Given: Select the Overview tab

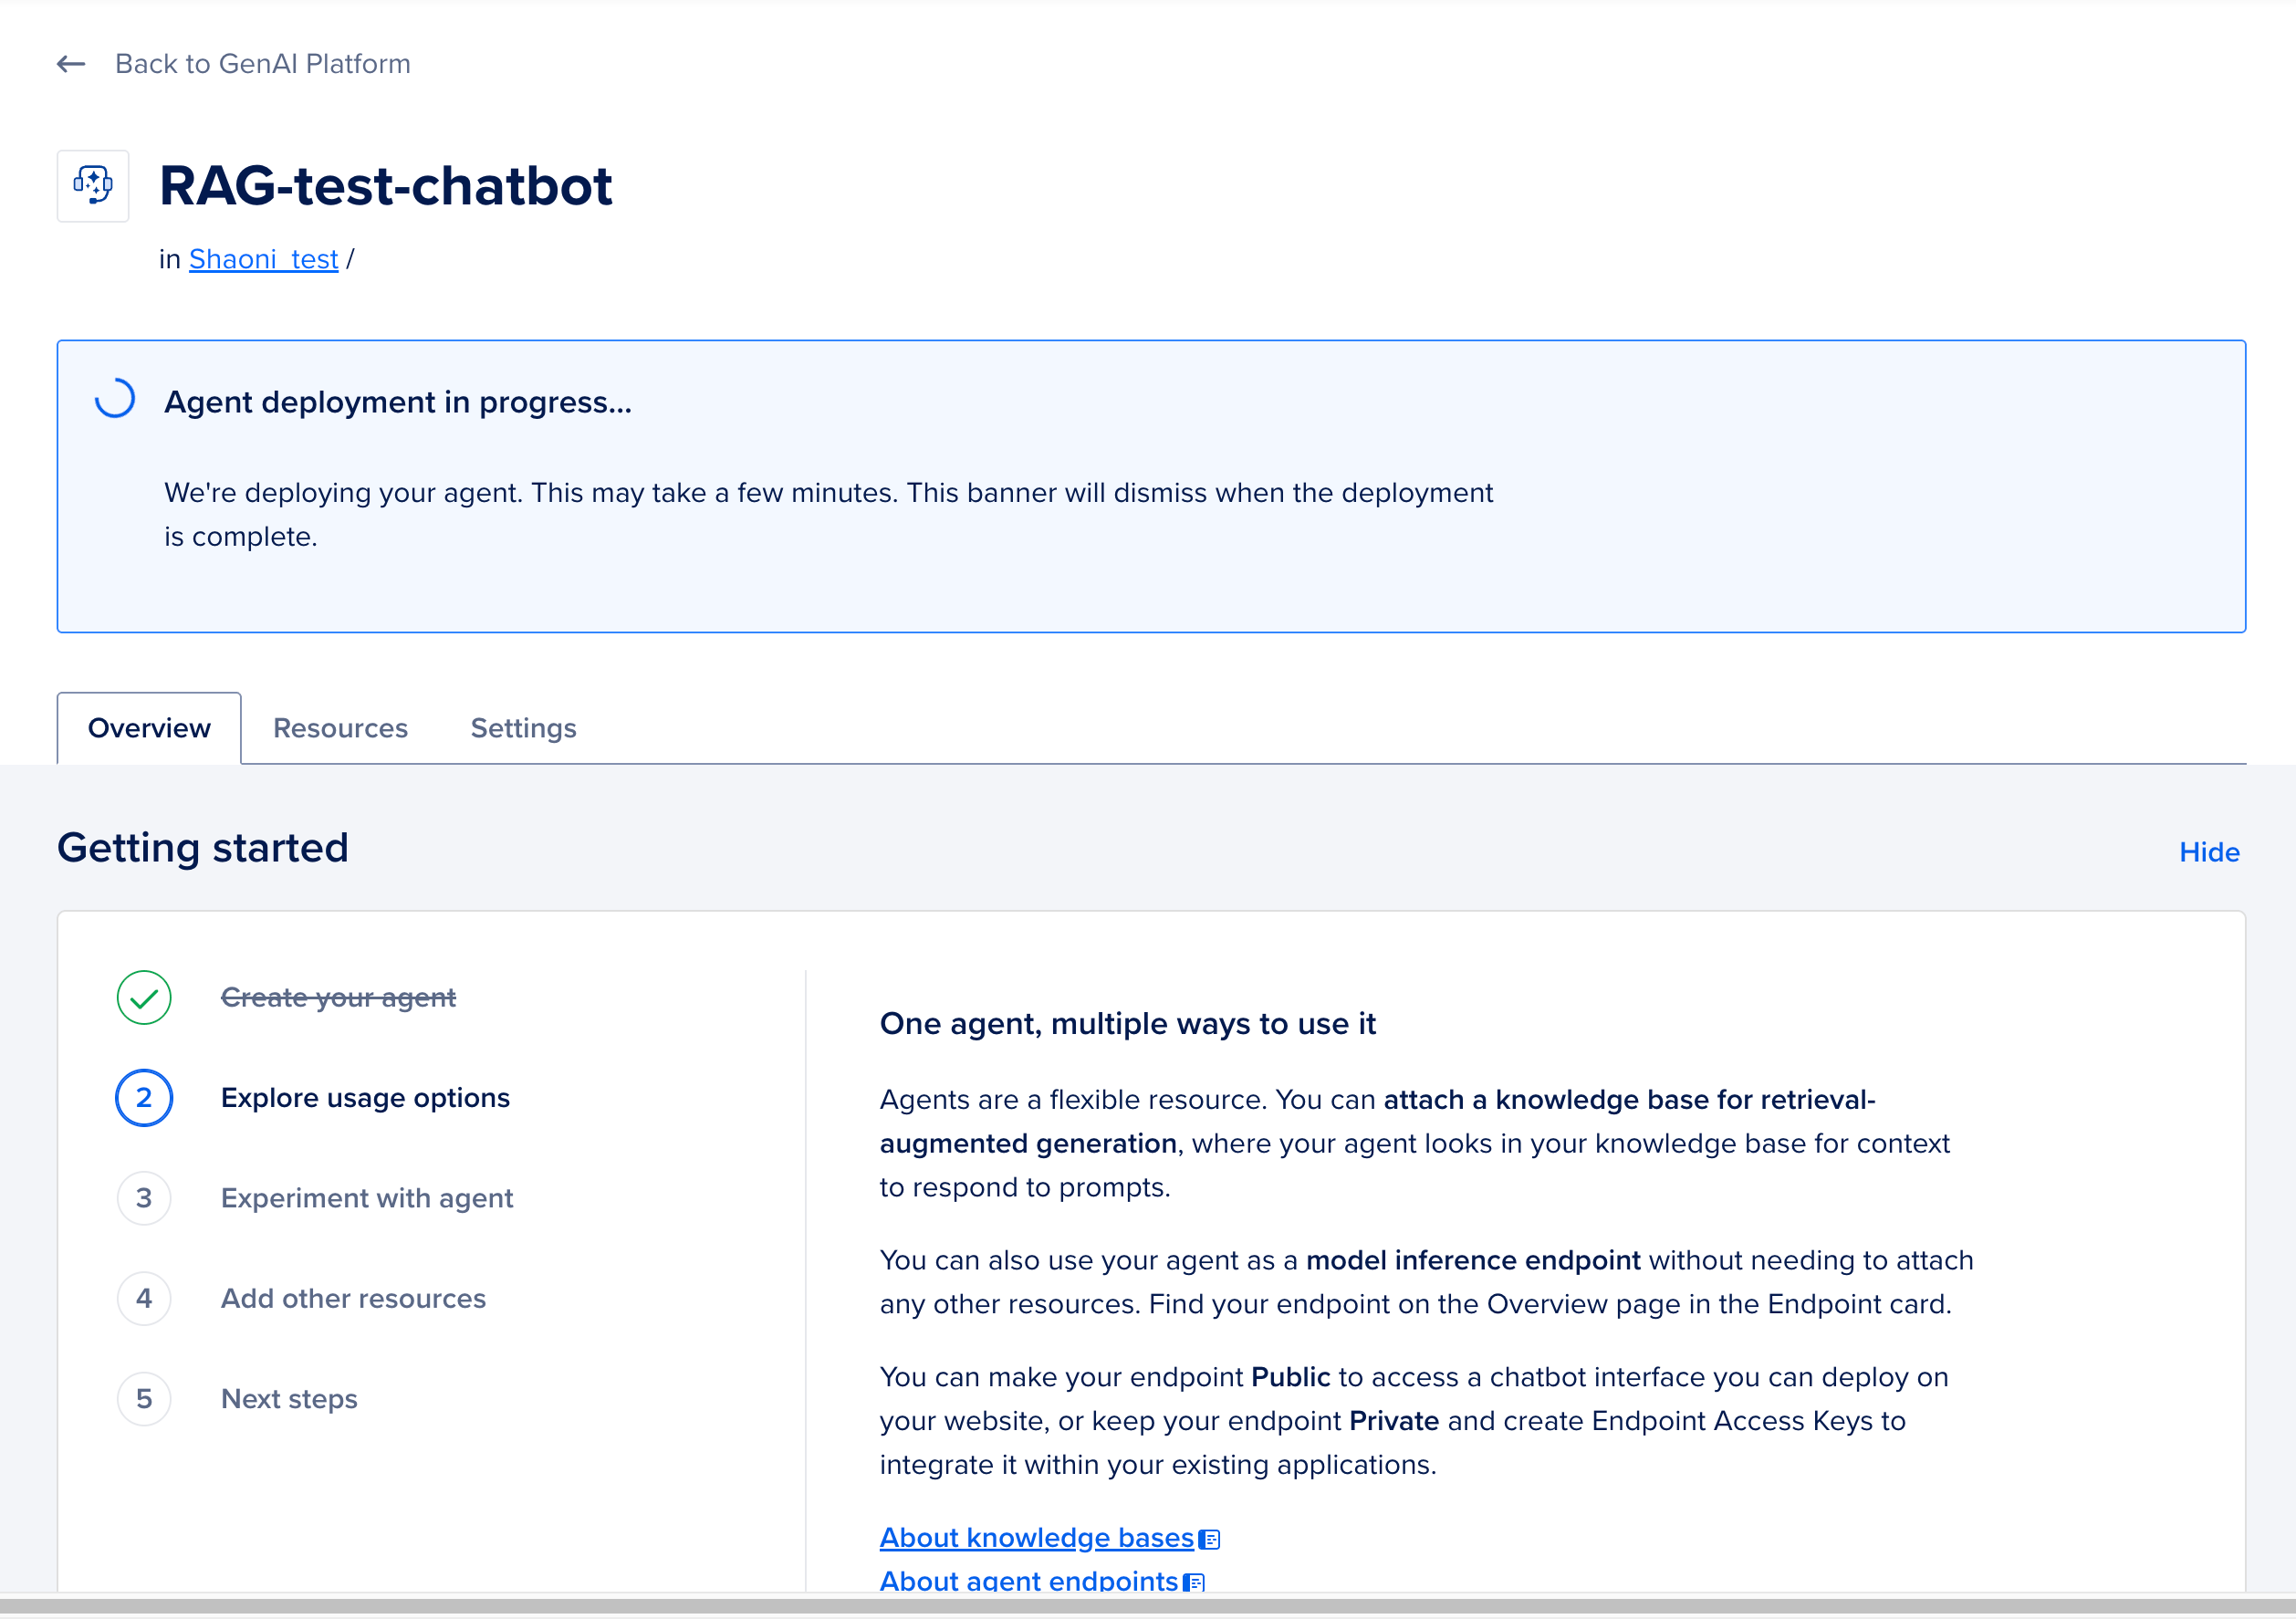Looking at the screenshot, I should pos(149,728).
